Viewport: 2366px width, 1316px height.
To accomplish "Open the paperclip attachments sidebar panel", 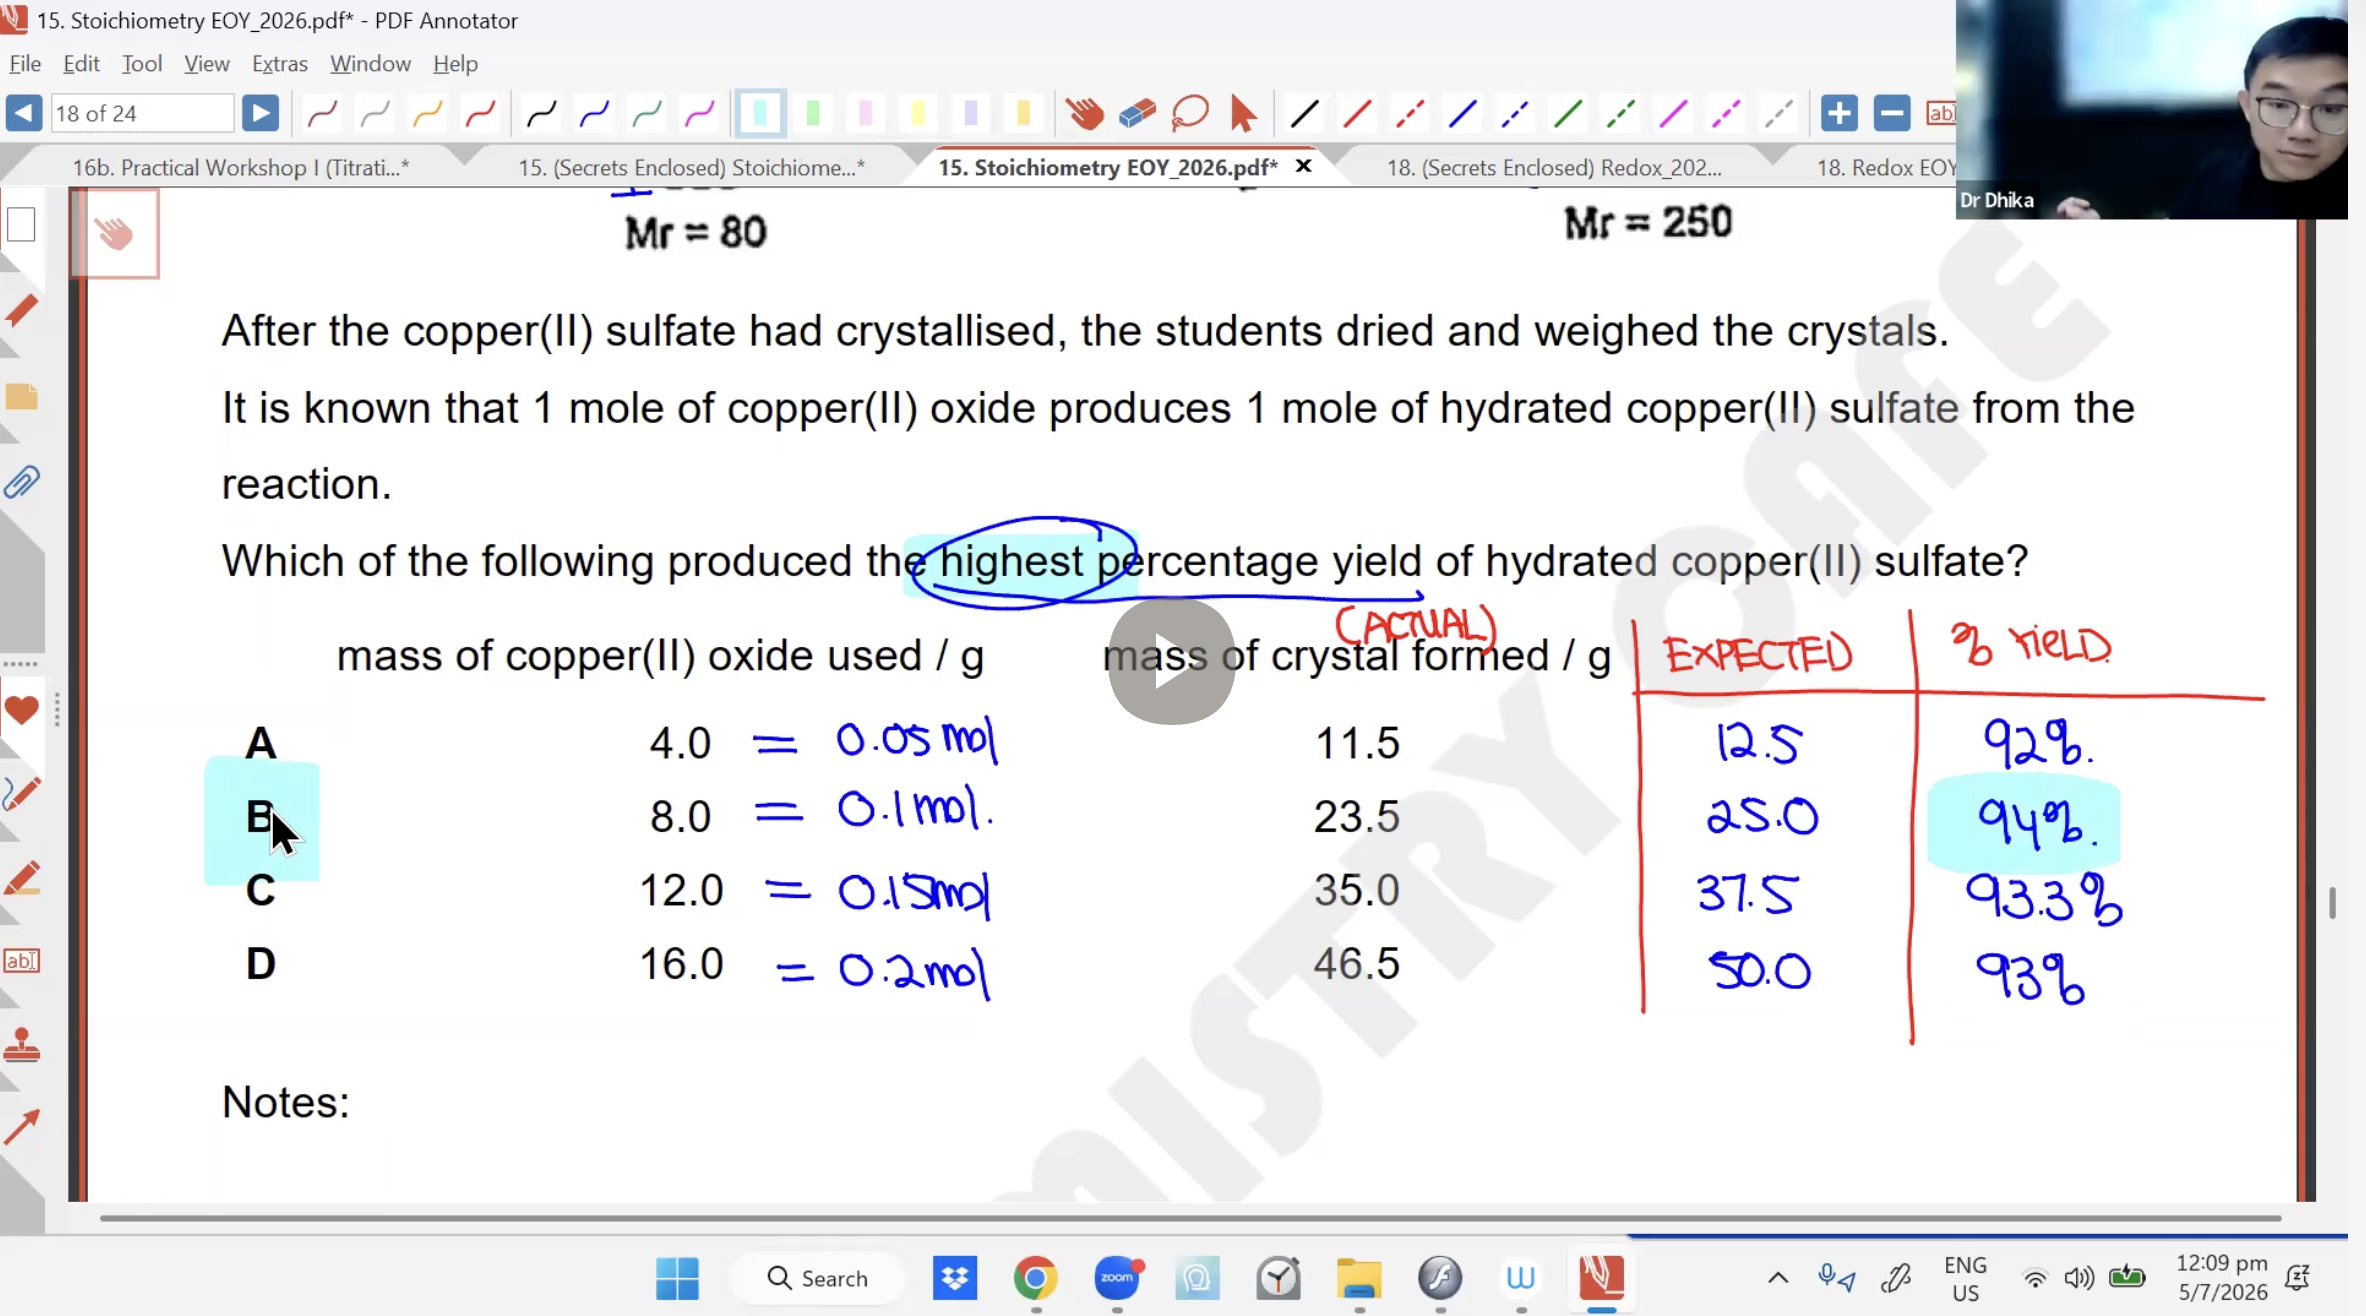I will [21, 483].
